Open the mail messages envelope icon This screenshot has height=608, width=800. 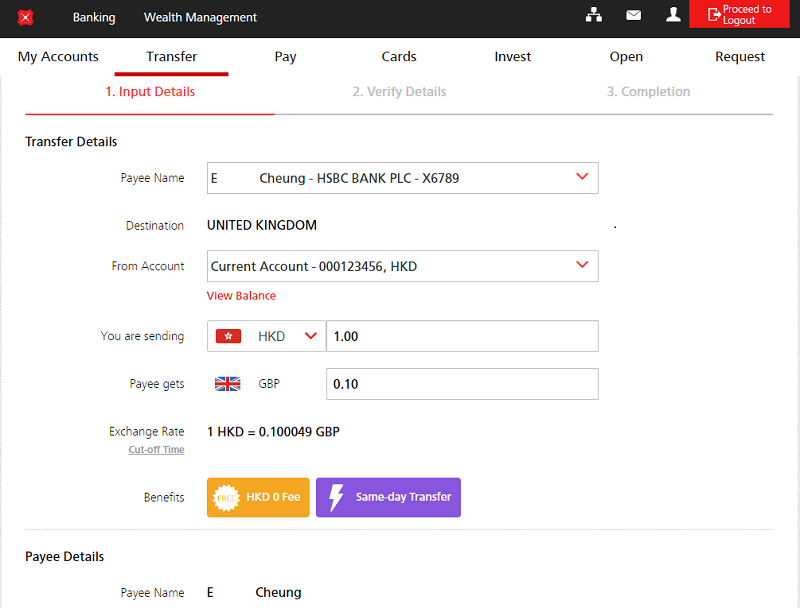coord(633,15)
